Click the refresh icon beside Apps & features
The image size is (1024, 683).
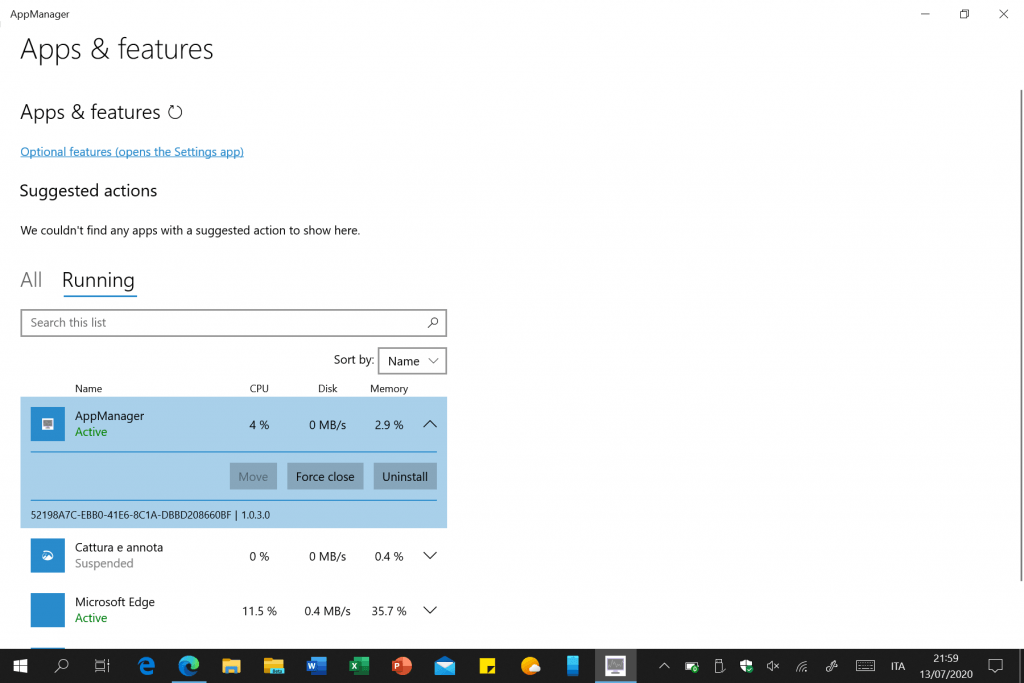pos(175,112)
